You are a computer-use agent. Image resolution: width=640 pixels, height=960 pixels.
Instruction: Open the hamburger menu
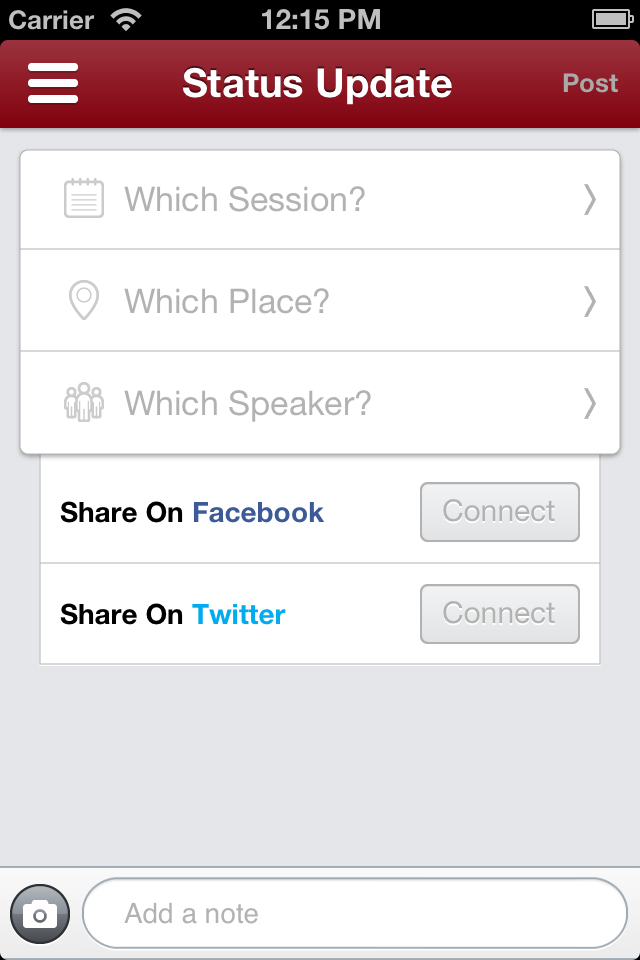coord(53,83)
